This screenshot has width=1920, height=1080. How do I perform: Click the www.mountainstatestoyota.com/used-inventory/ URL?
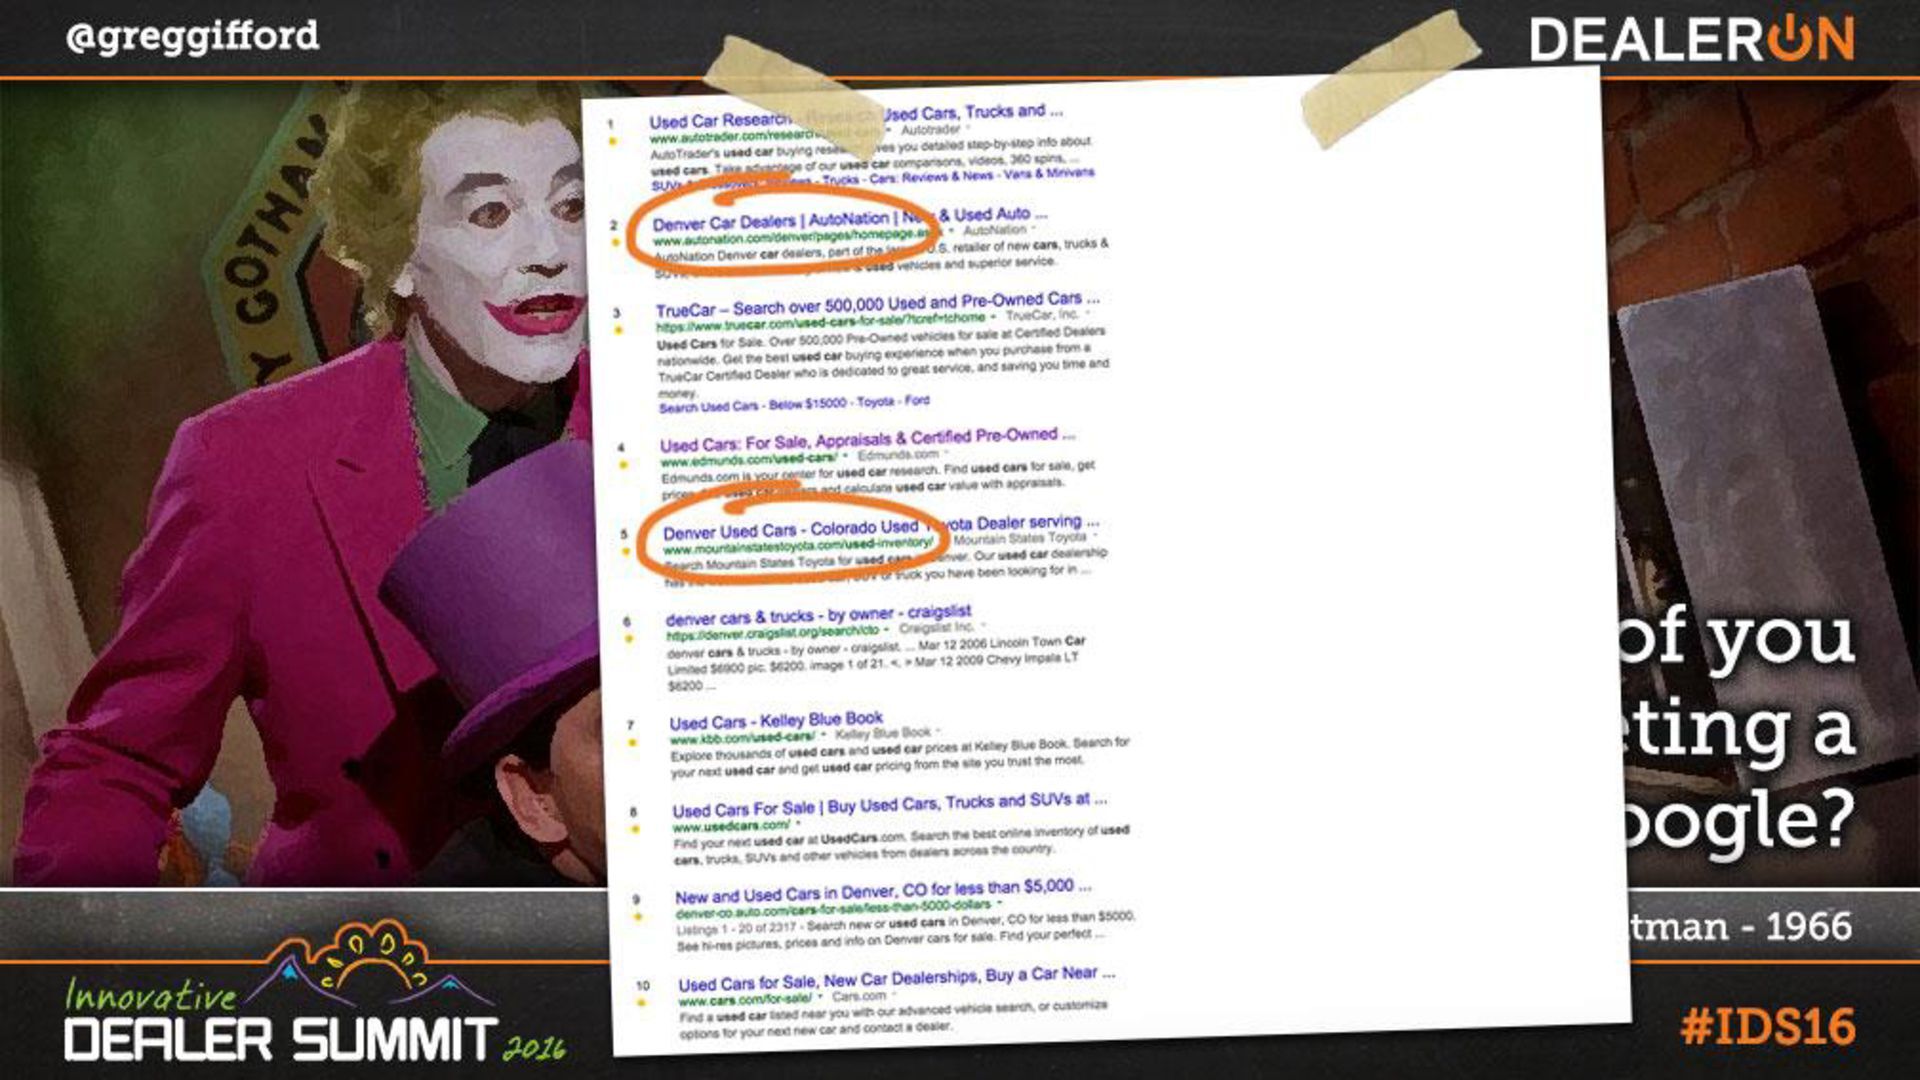[x=798, y=547]
